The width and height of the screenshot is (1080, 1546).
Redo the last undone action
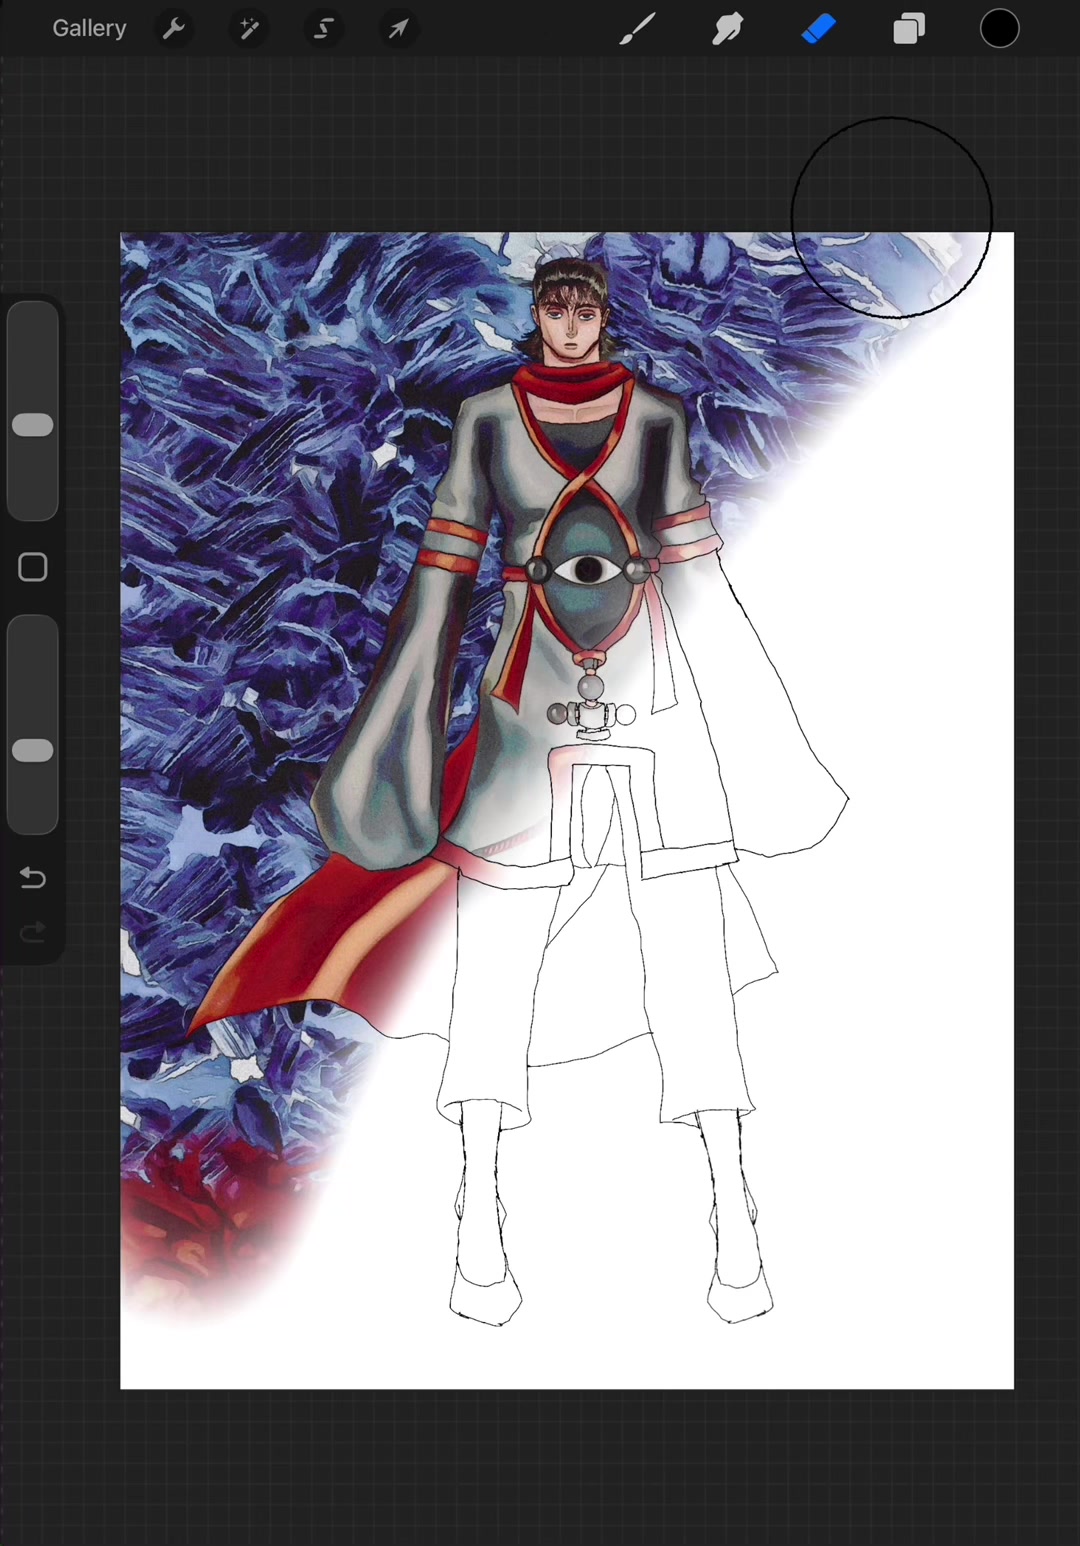(33, 933)
